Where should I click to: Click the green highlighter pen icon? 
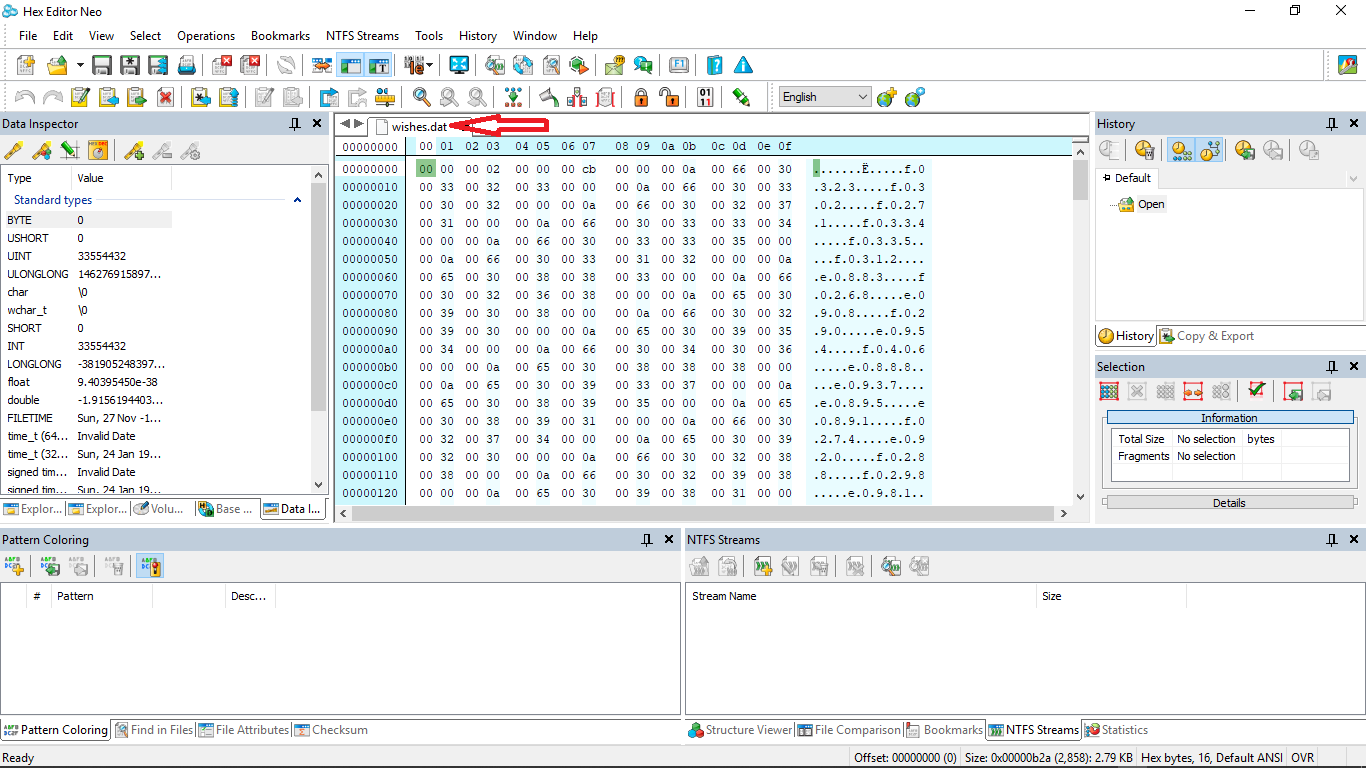click(741, 97)
